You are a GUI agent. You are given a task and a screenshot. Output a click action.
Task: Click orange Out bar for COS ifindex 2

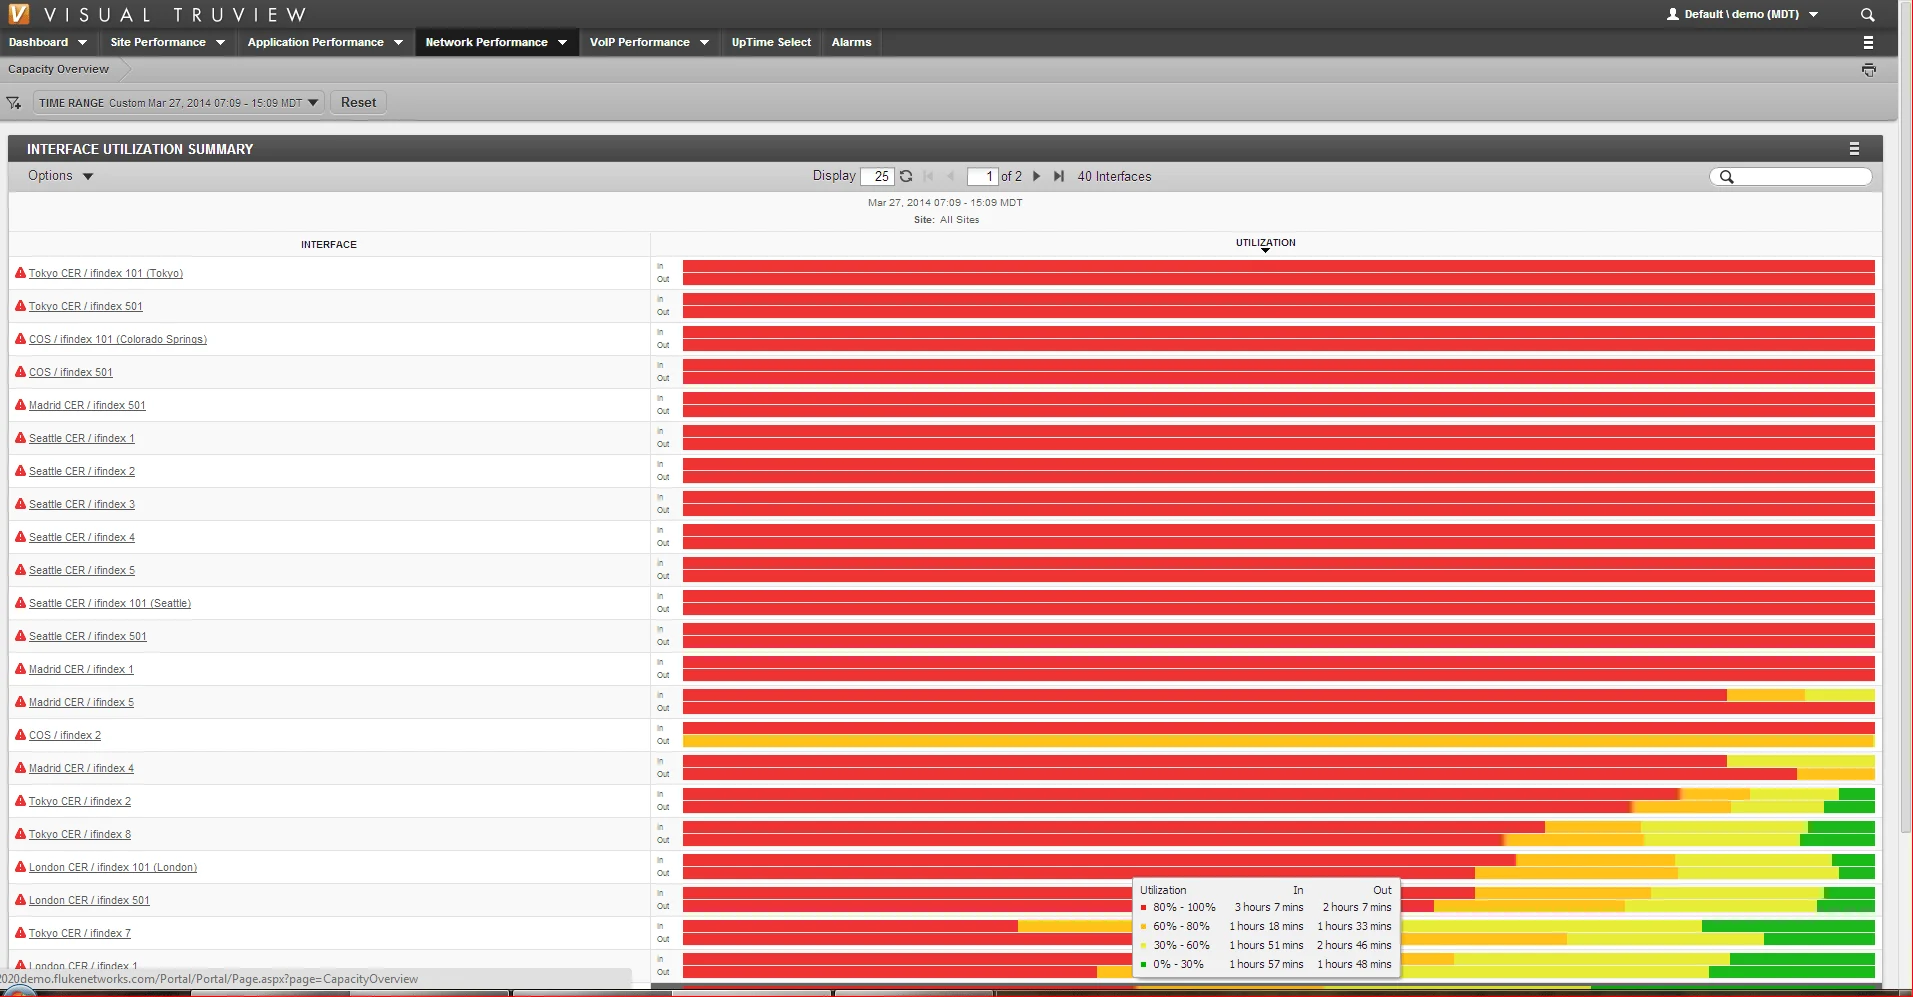point(1278,741)
